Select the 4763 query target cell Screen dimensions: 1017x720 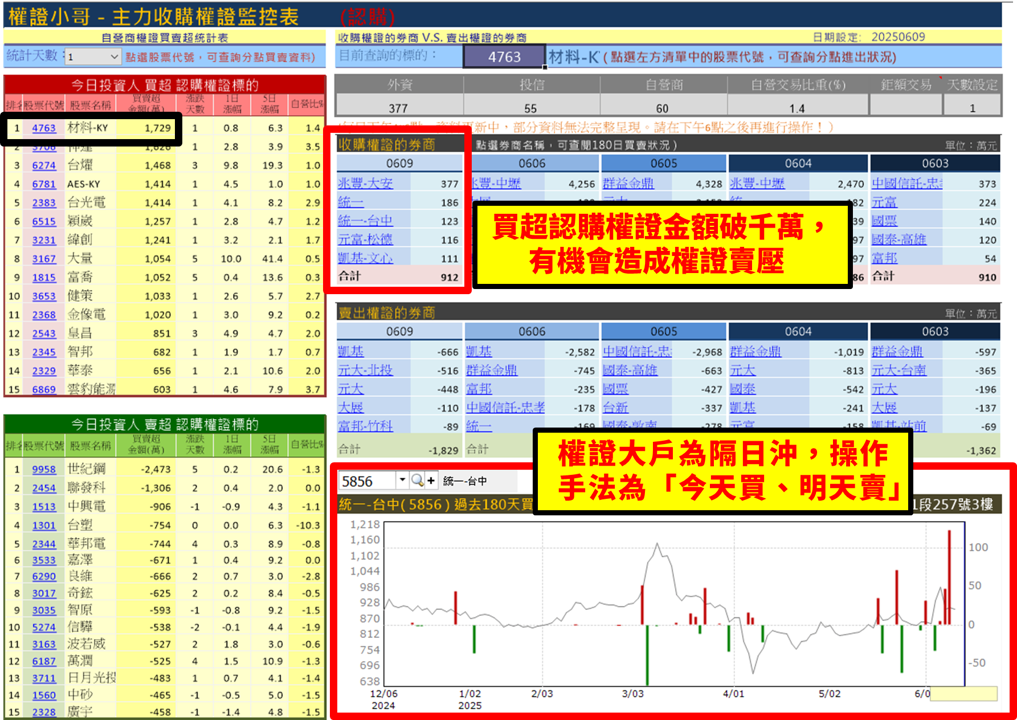[x=504, y=57]
